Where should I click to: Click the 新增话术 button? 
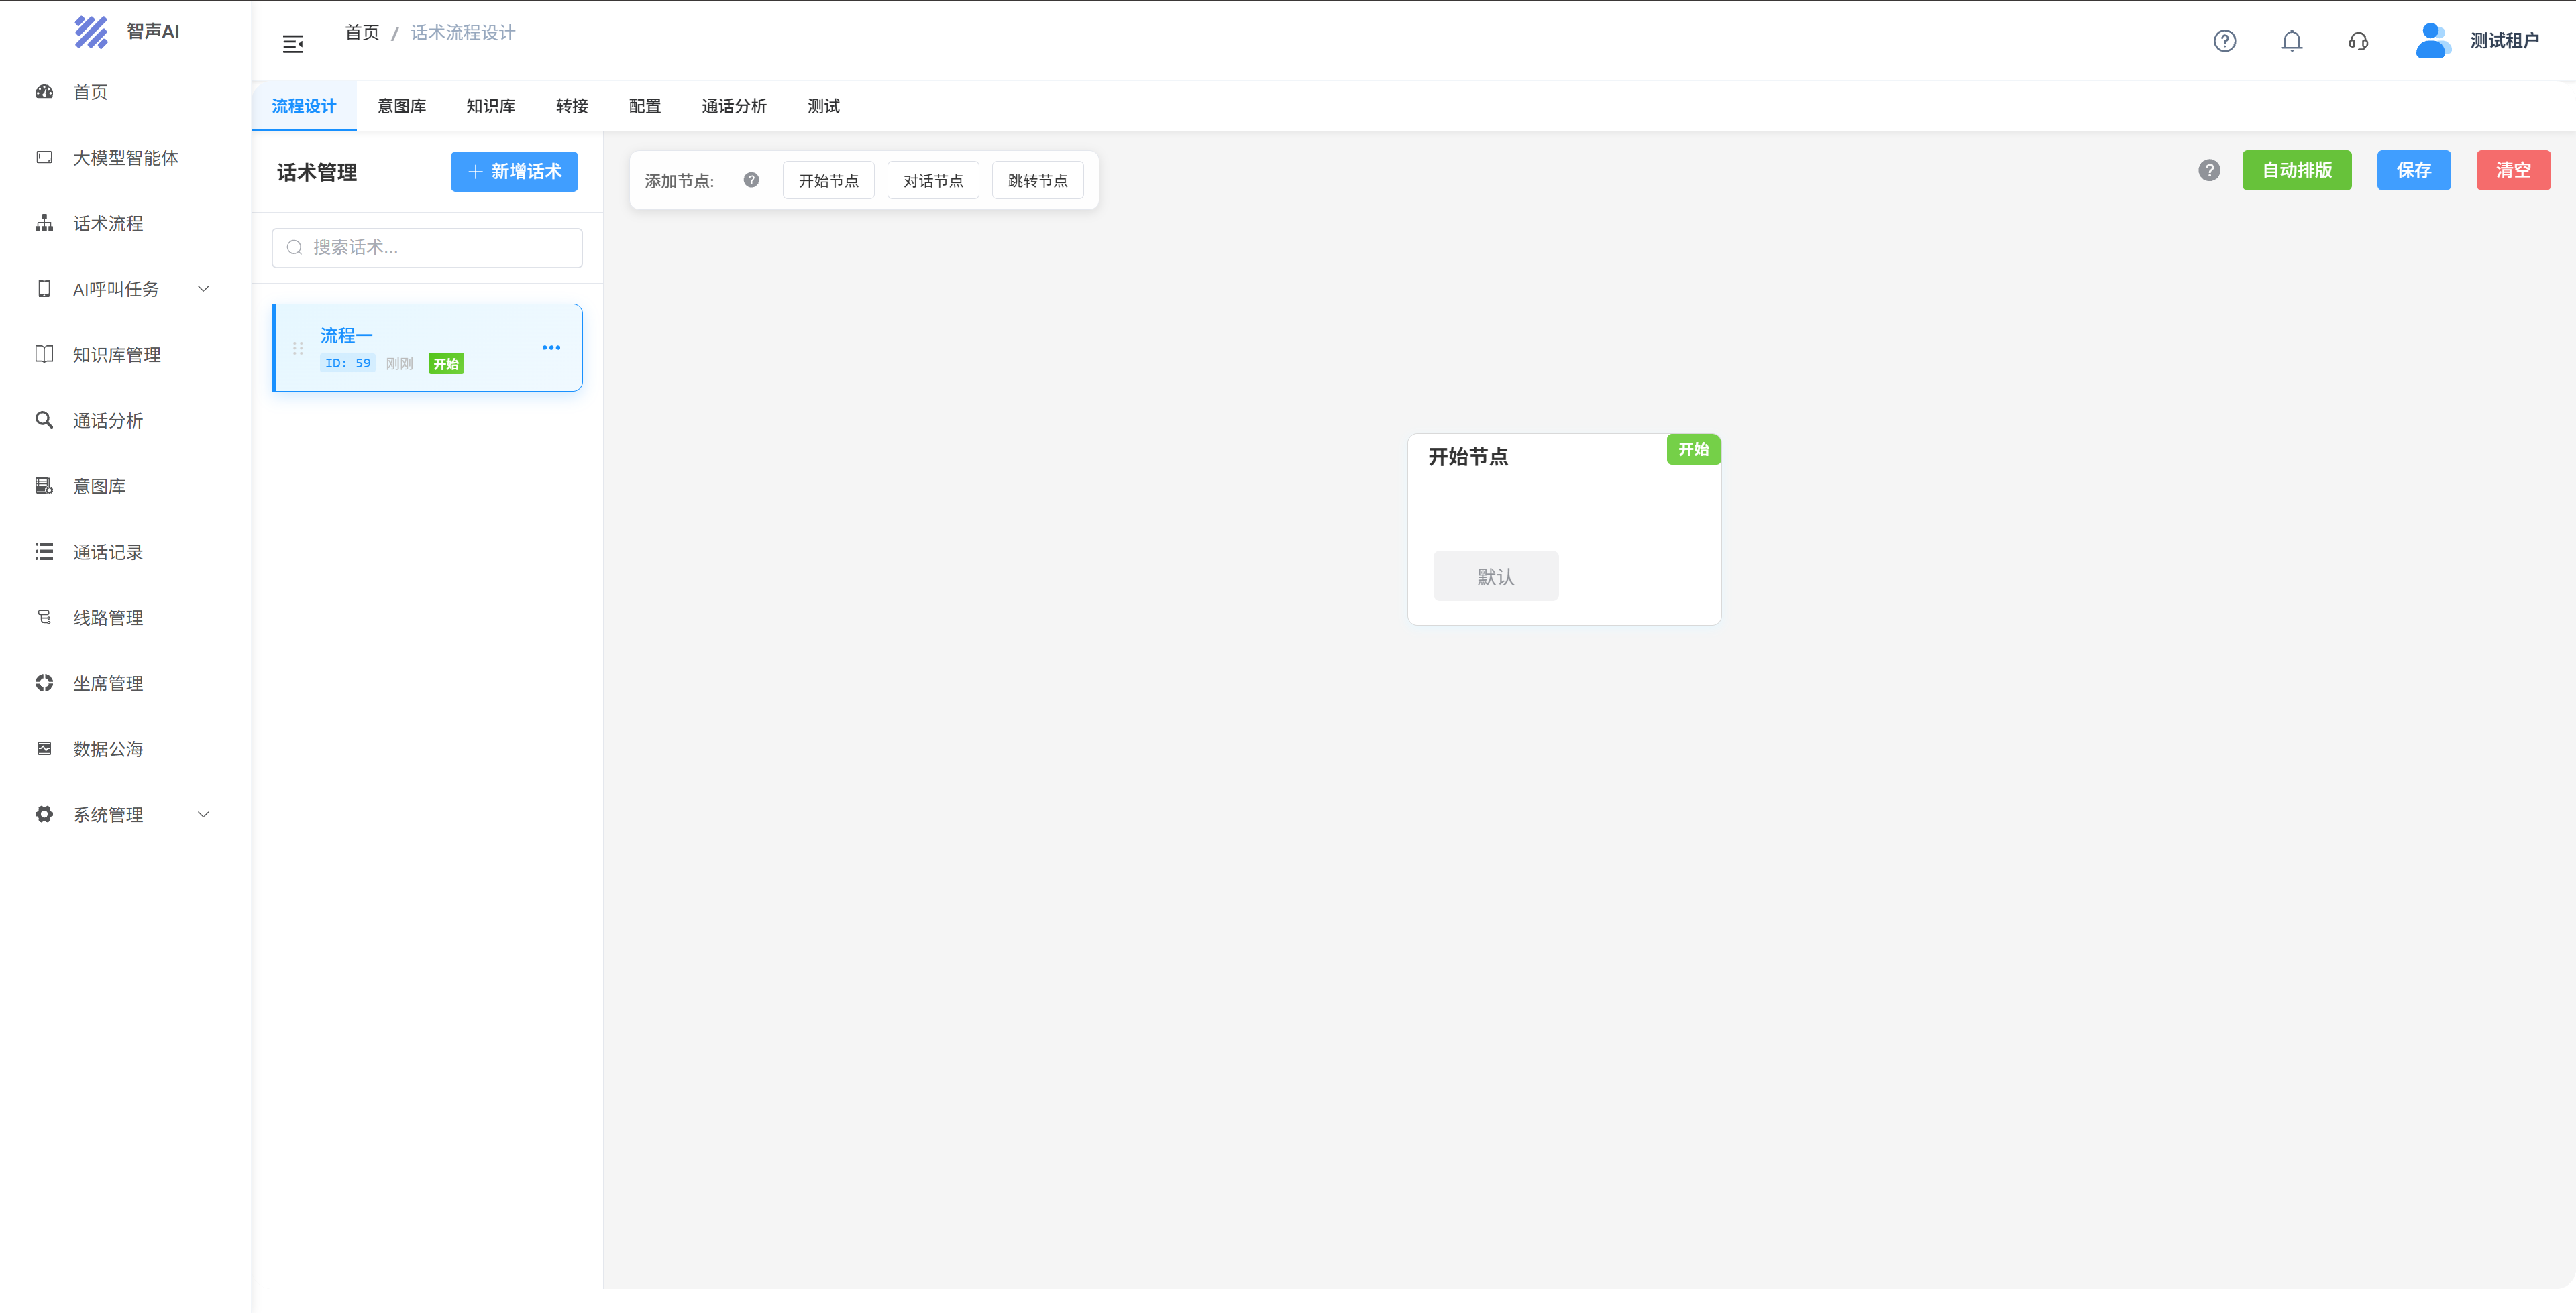point(514,171)
